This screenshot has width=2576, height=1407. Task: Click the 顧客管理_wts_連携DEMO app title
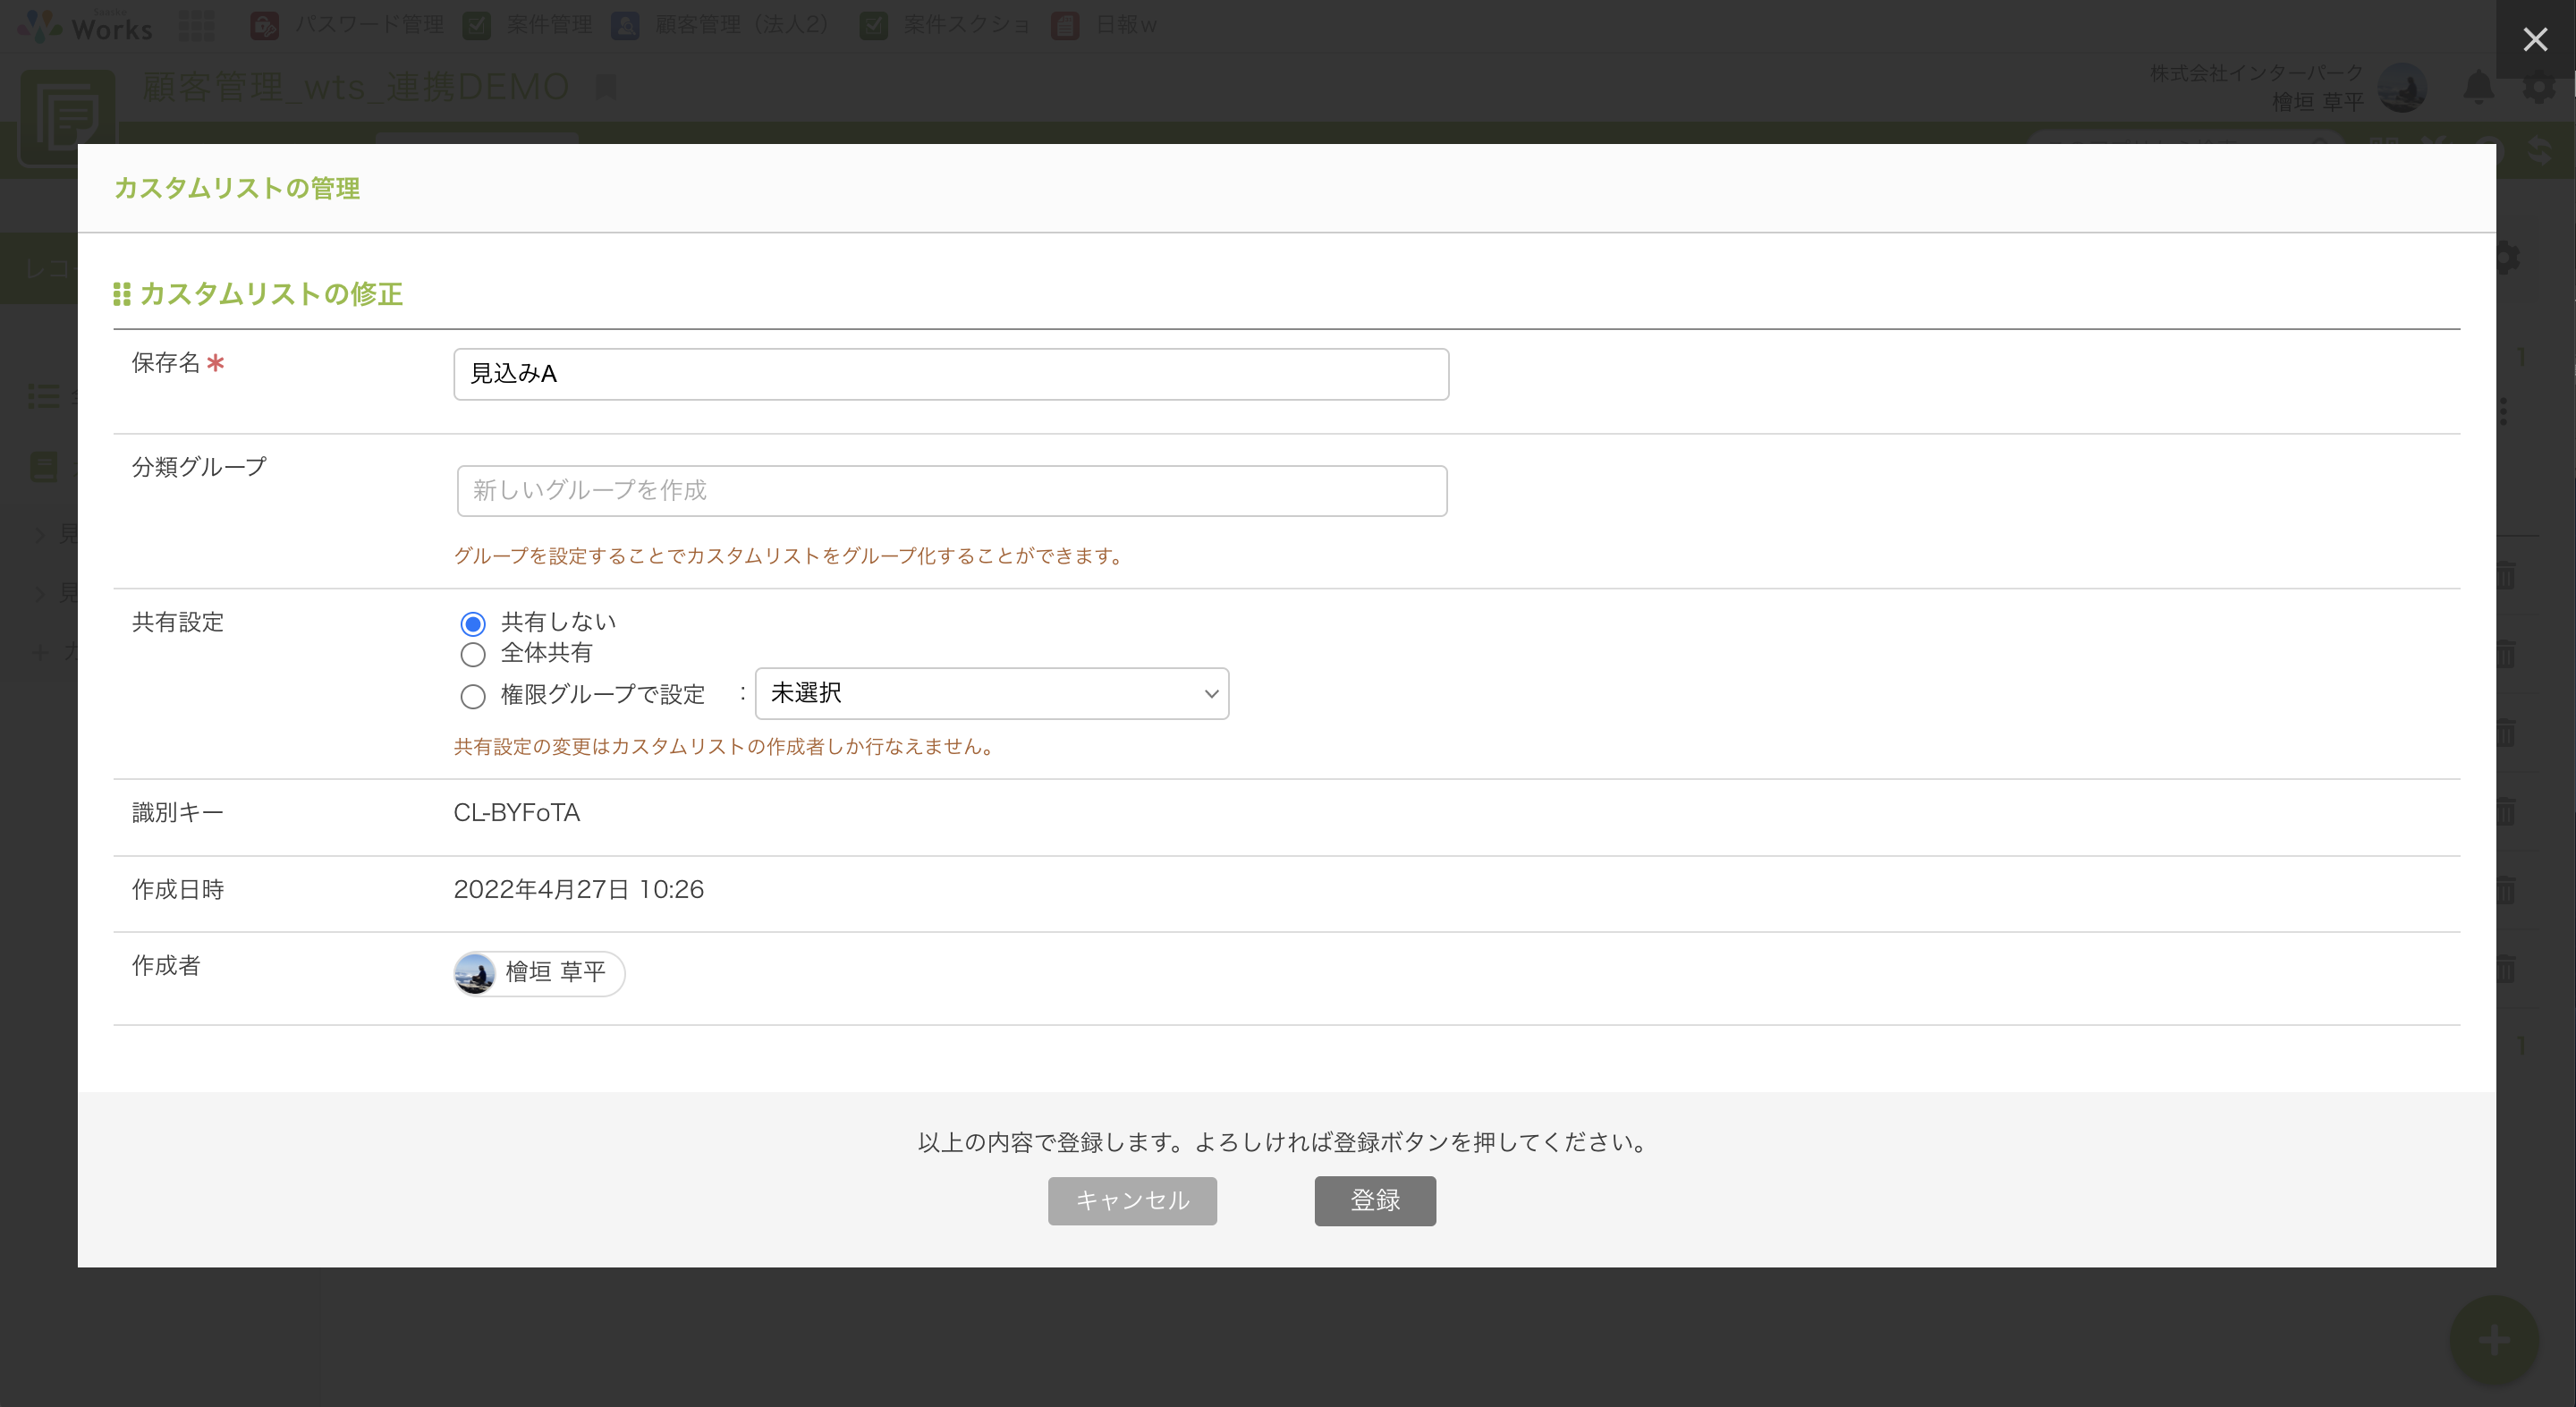click(x=356, y=87)
